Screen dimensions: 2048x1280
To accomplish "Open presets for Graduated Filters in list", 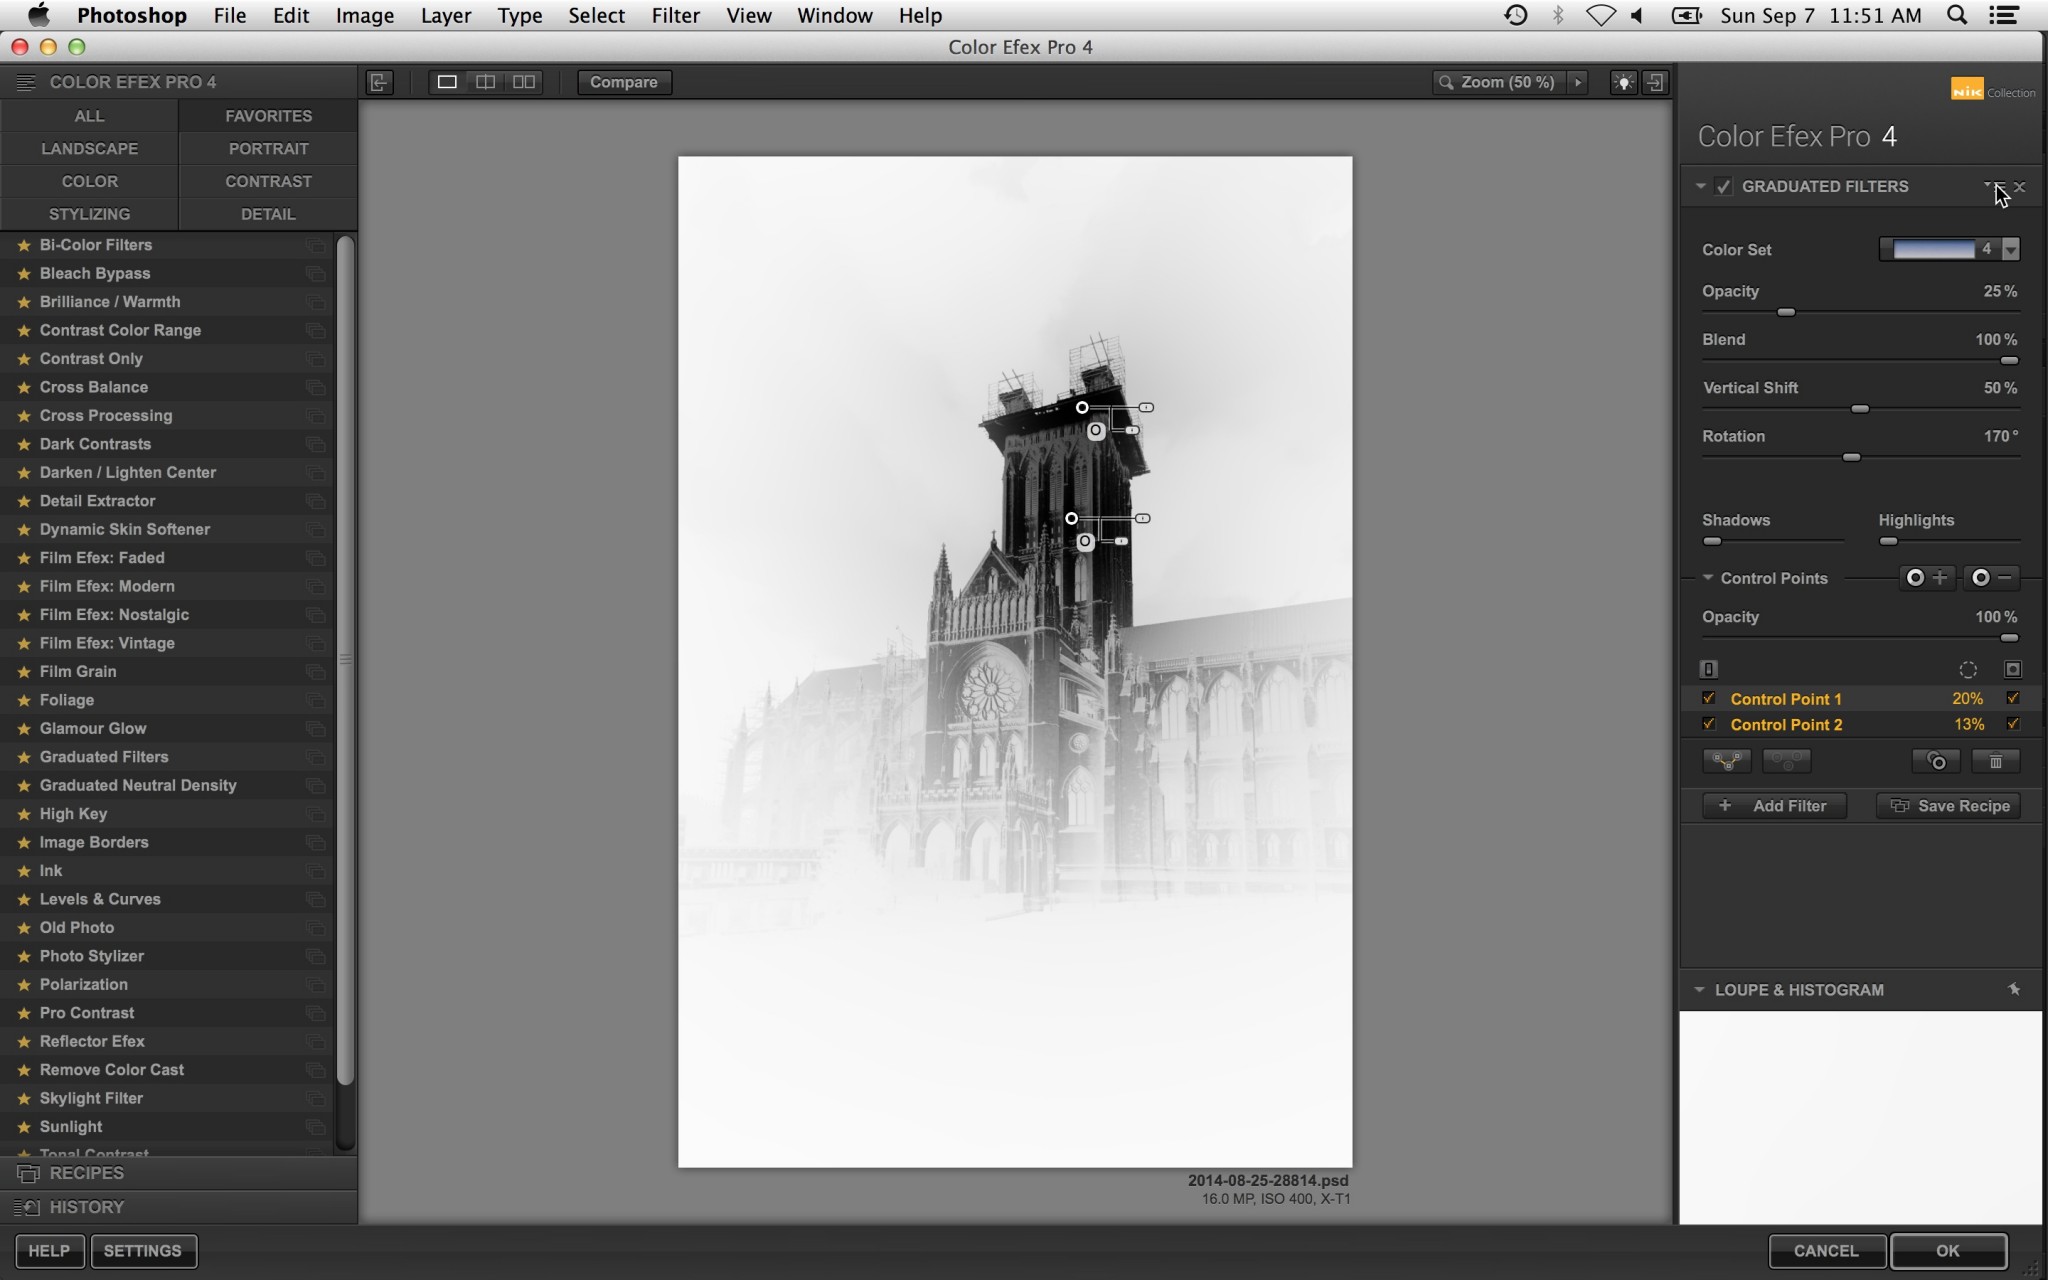I will tap(315, 757).
